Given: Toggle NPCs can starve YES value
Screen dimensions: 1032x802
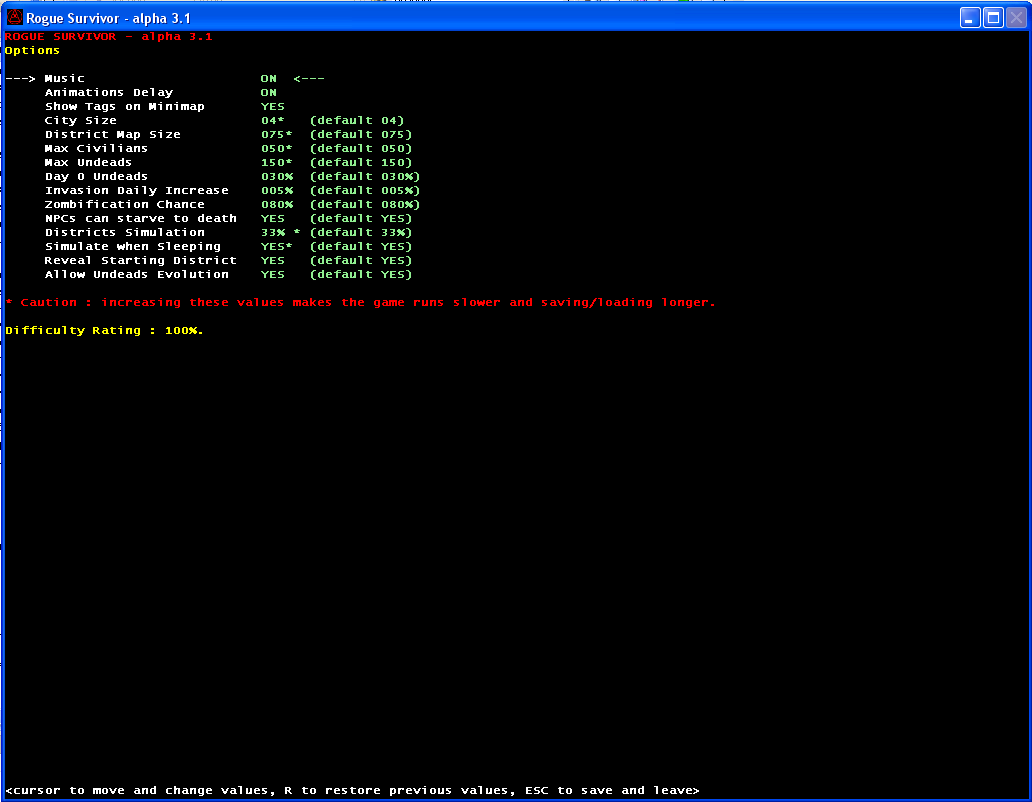Looking at the screenshot, I should (272, 218).
